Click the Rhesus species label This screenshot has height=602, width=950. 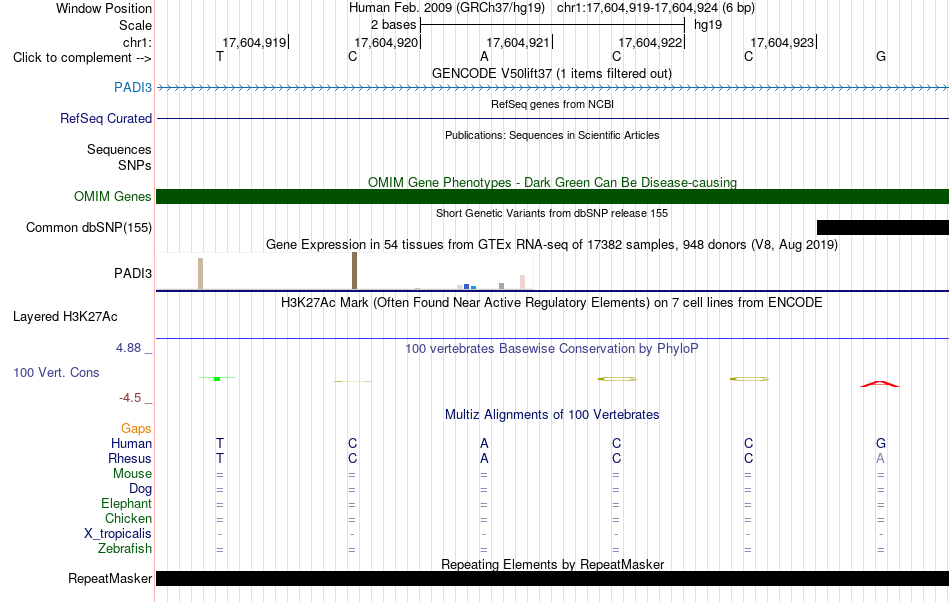[x=130, y=459]
